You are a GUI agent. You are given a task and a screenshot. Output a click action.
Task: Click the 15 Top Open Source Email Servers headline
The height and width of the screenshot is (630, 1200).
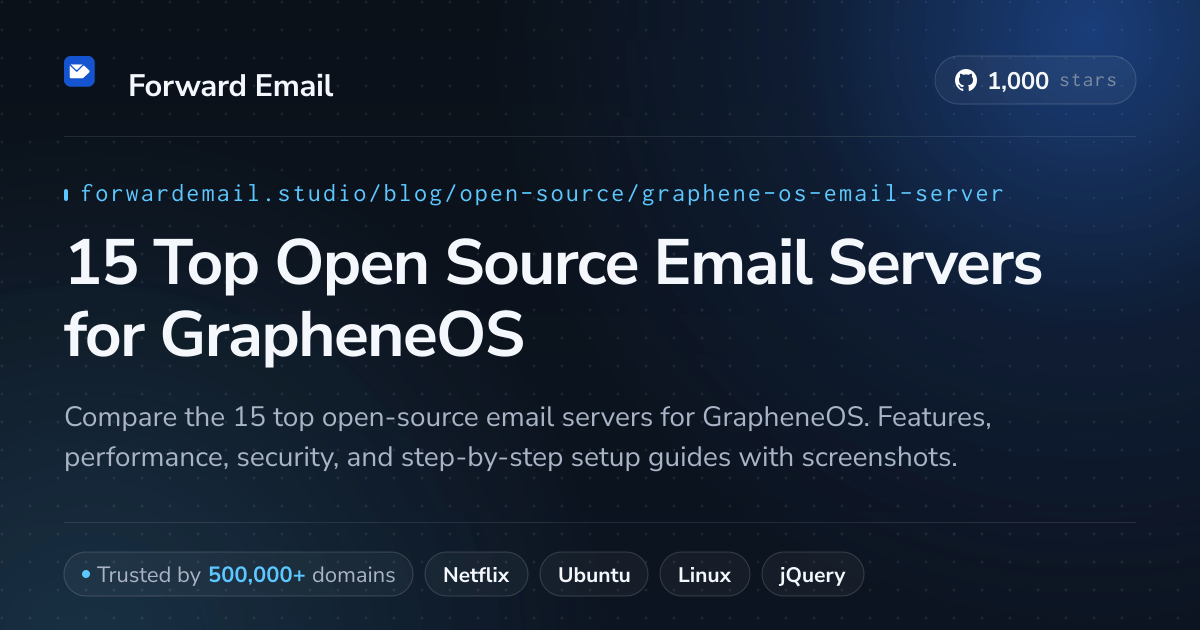[553, 300]
